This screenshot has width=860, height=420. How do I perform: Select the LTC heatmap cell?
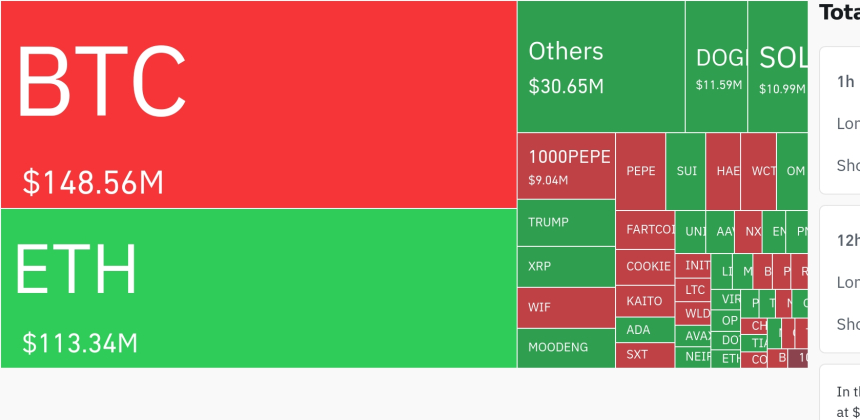click(x=694, y=290)
